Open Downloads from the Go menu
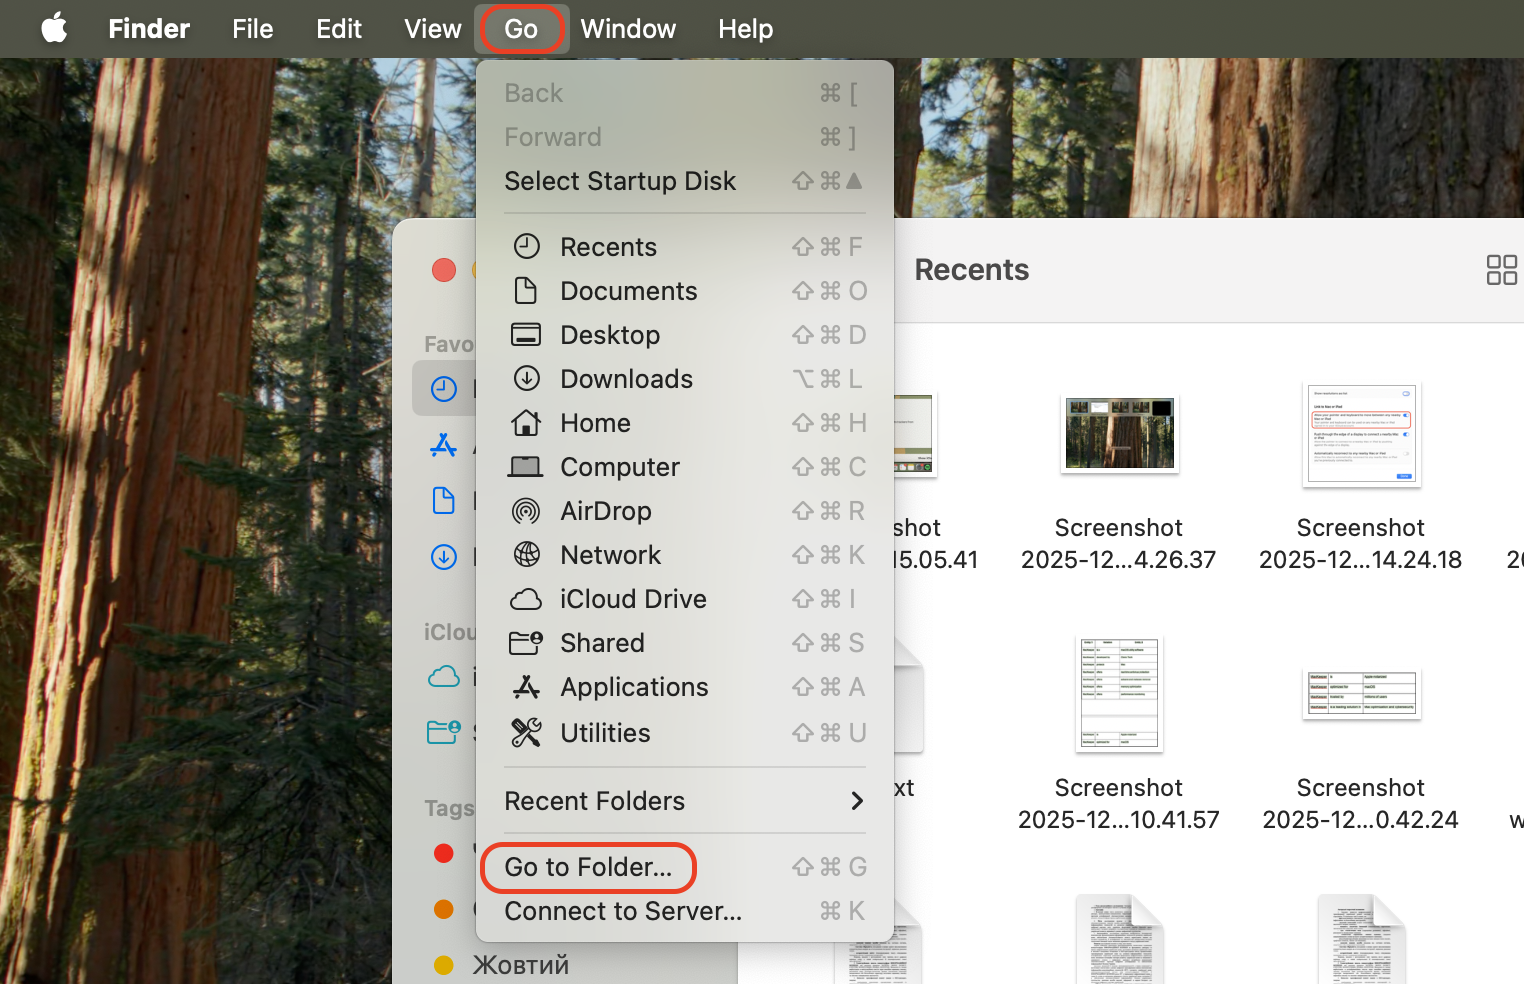The height and width of the screenshot is (984, 1524). [x=627, y=378]
